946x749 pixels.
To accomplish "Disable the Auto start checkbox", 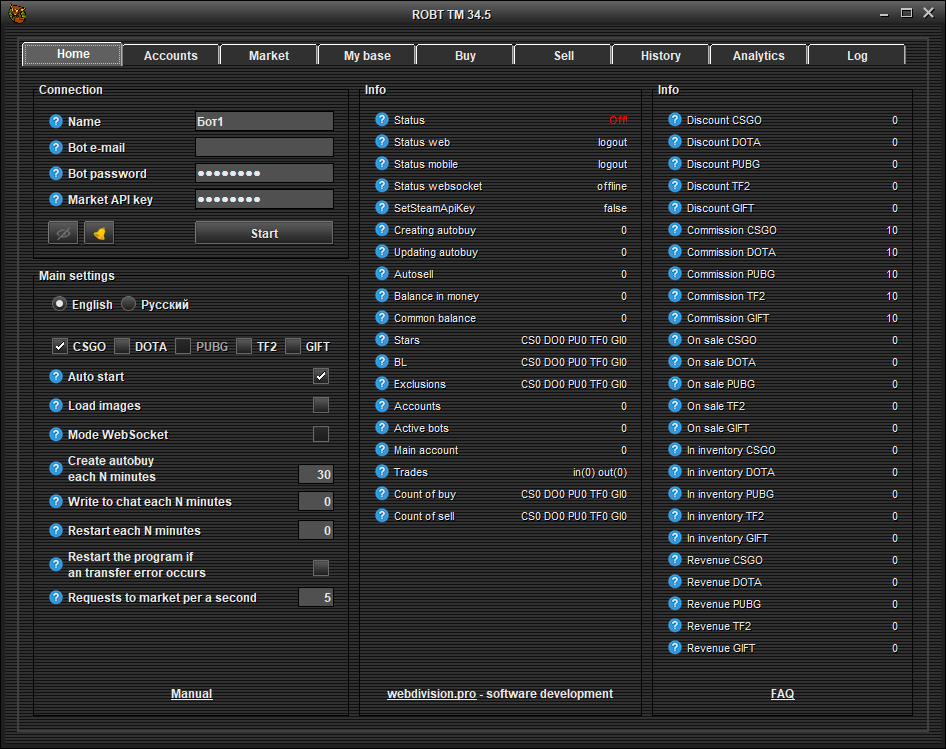I will pyautogui.click(x=321, y=376).
